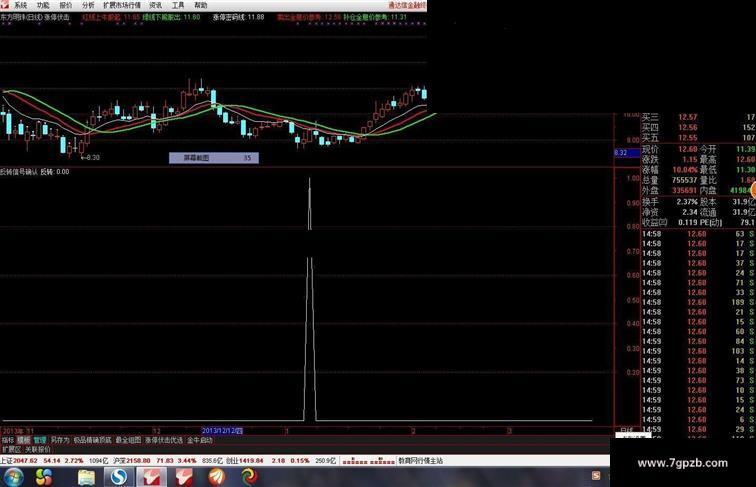This screenshot has width=756, height=487.
Task: Open the Windows Start menu
Action: [13, 477]
